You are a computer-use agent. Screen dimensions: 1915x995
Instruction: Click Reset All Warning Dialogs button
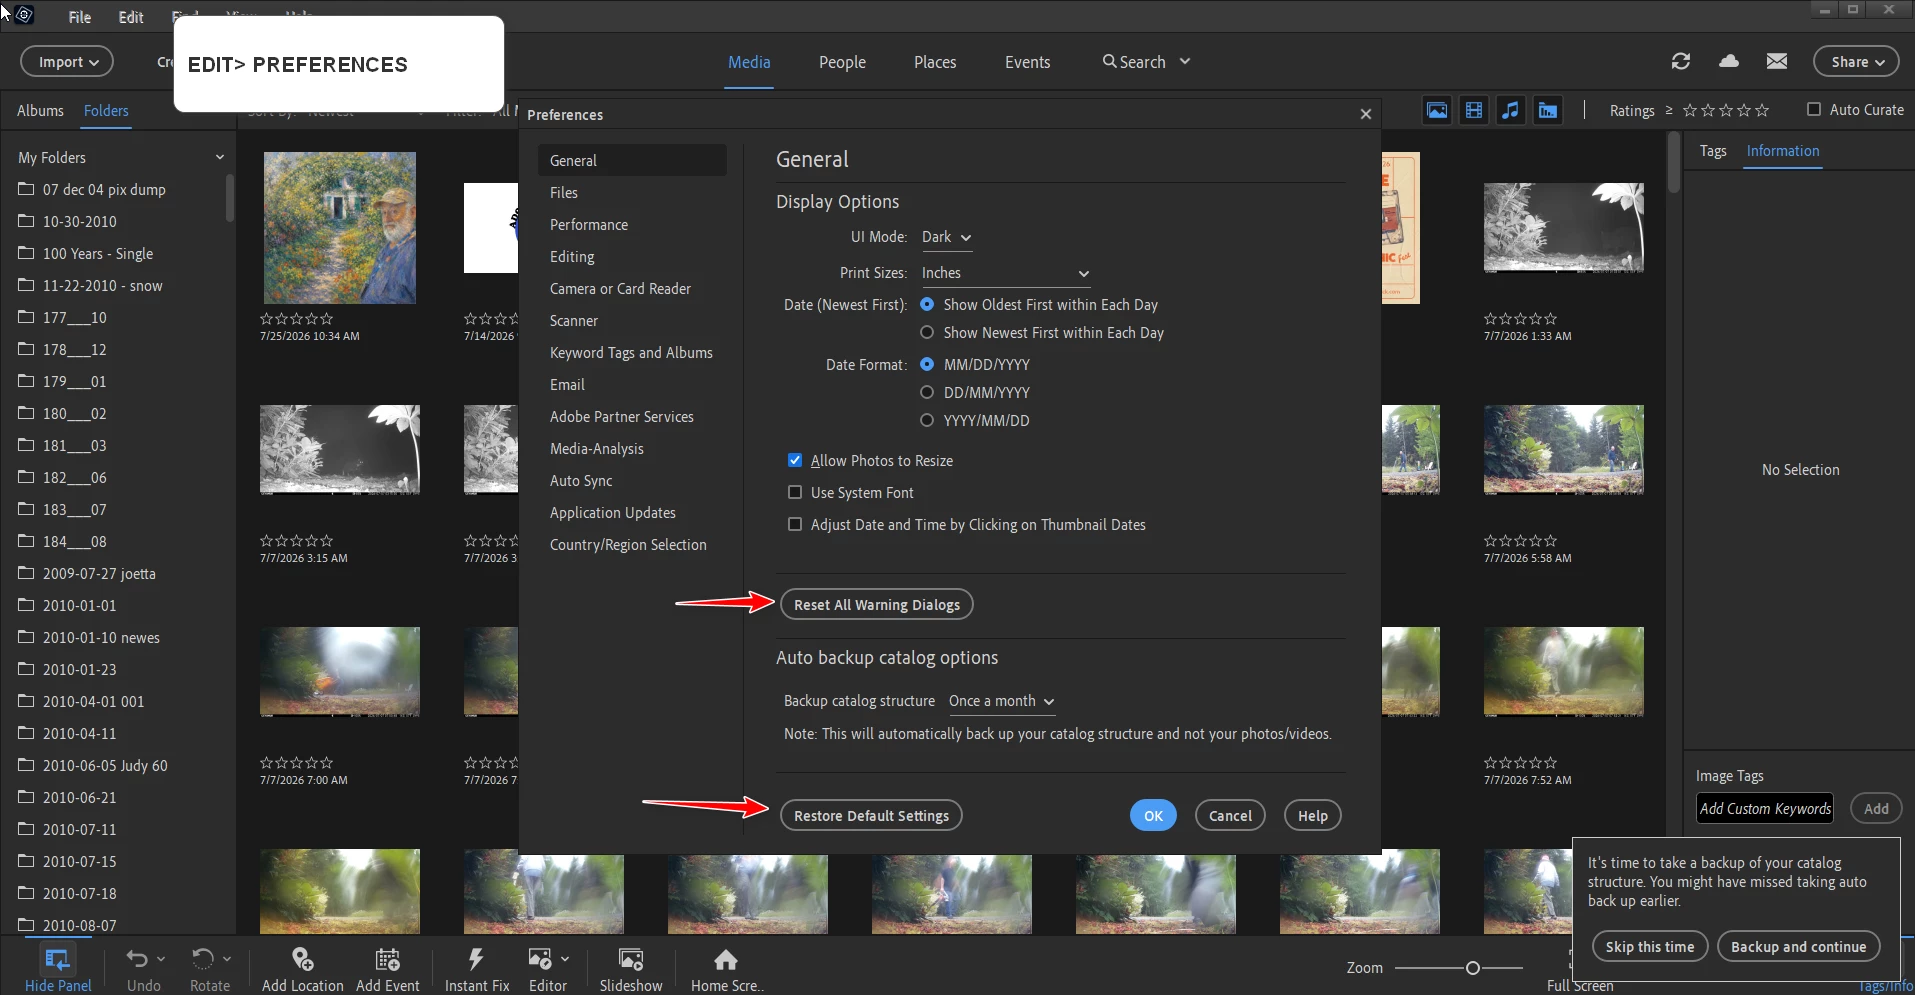point(877,605)
